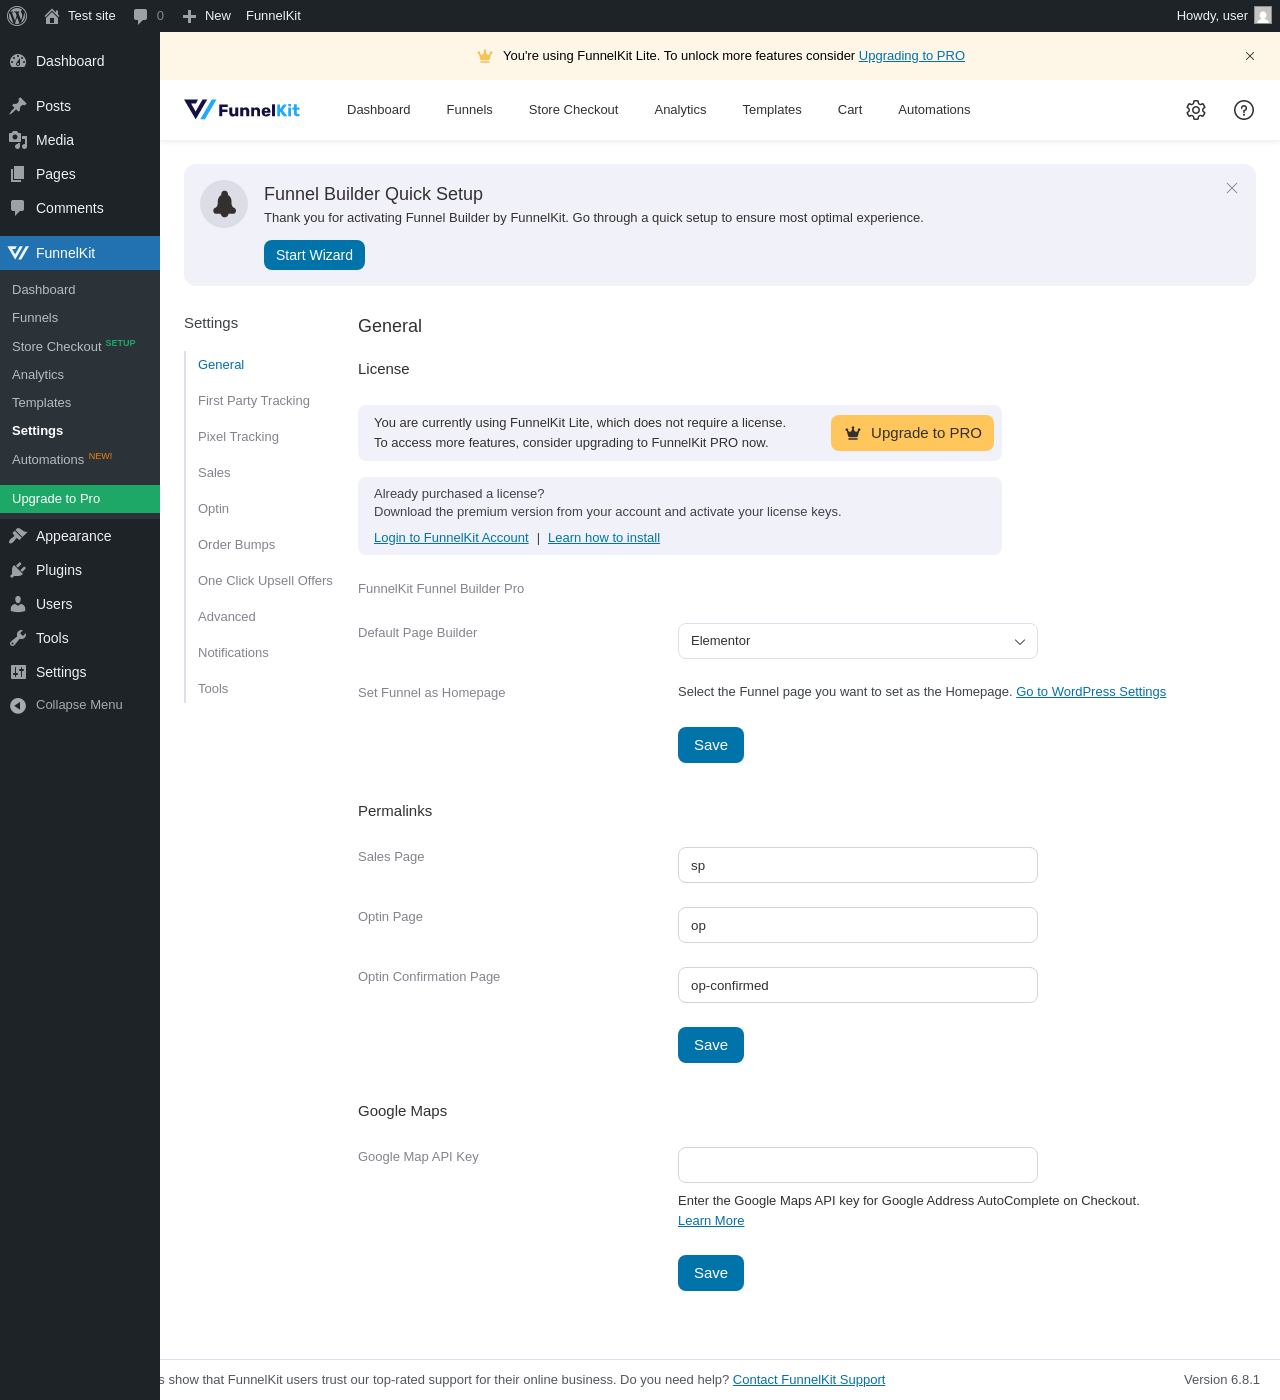Click the Appearance paintbrush icon
This screenshot has width=1280, height=1400.
point(18,536)
